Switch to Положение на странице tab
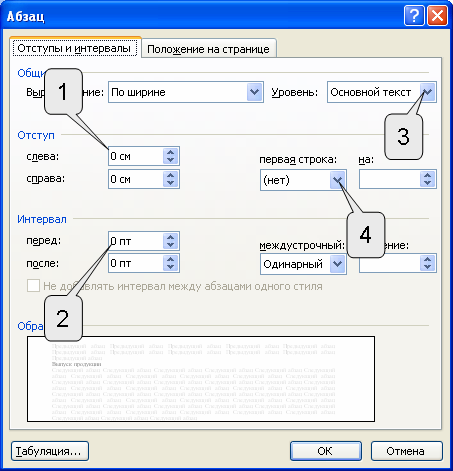The height and width of the screenshot is (471, 453). [209, 49]
